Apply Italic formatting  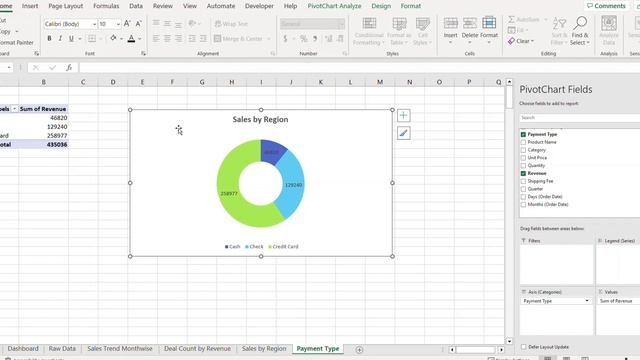(60, 38)
